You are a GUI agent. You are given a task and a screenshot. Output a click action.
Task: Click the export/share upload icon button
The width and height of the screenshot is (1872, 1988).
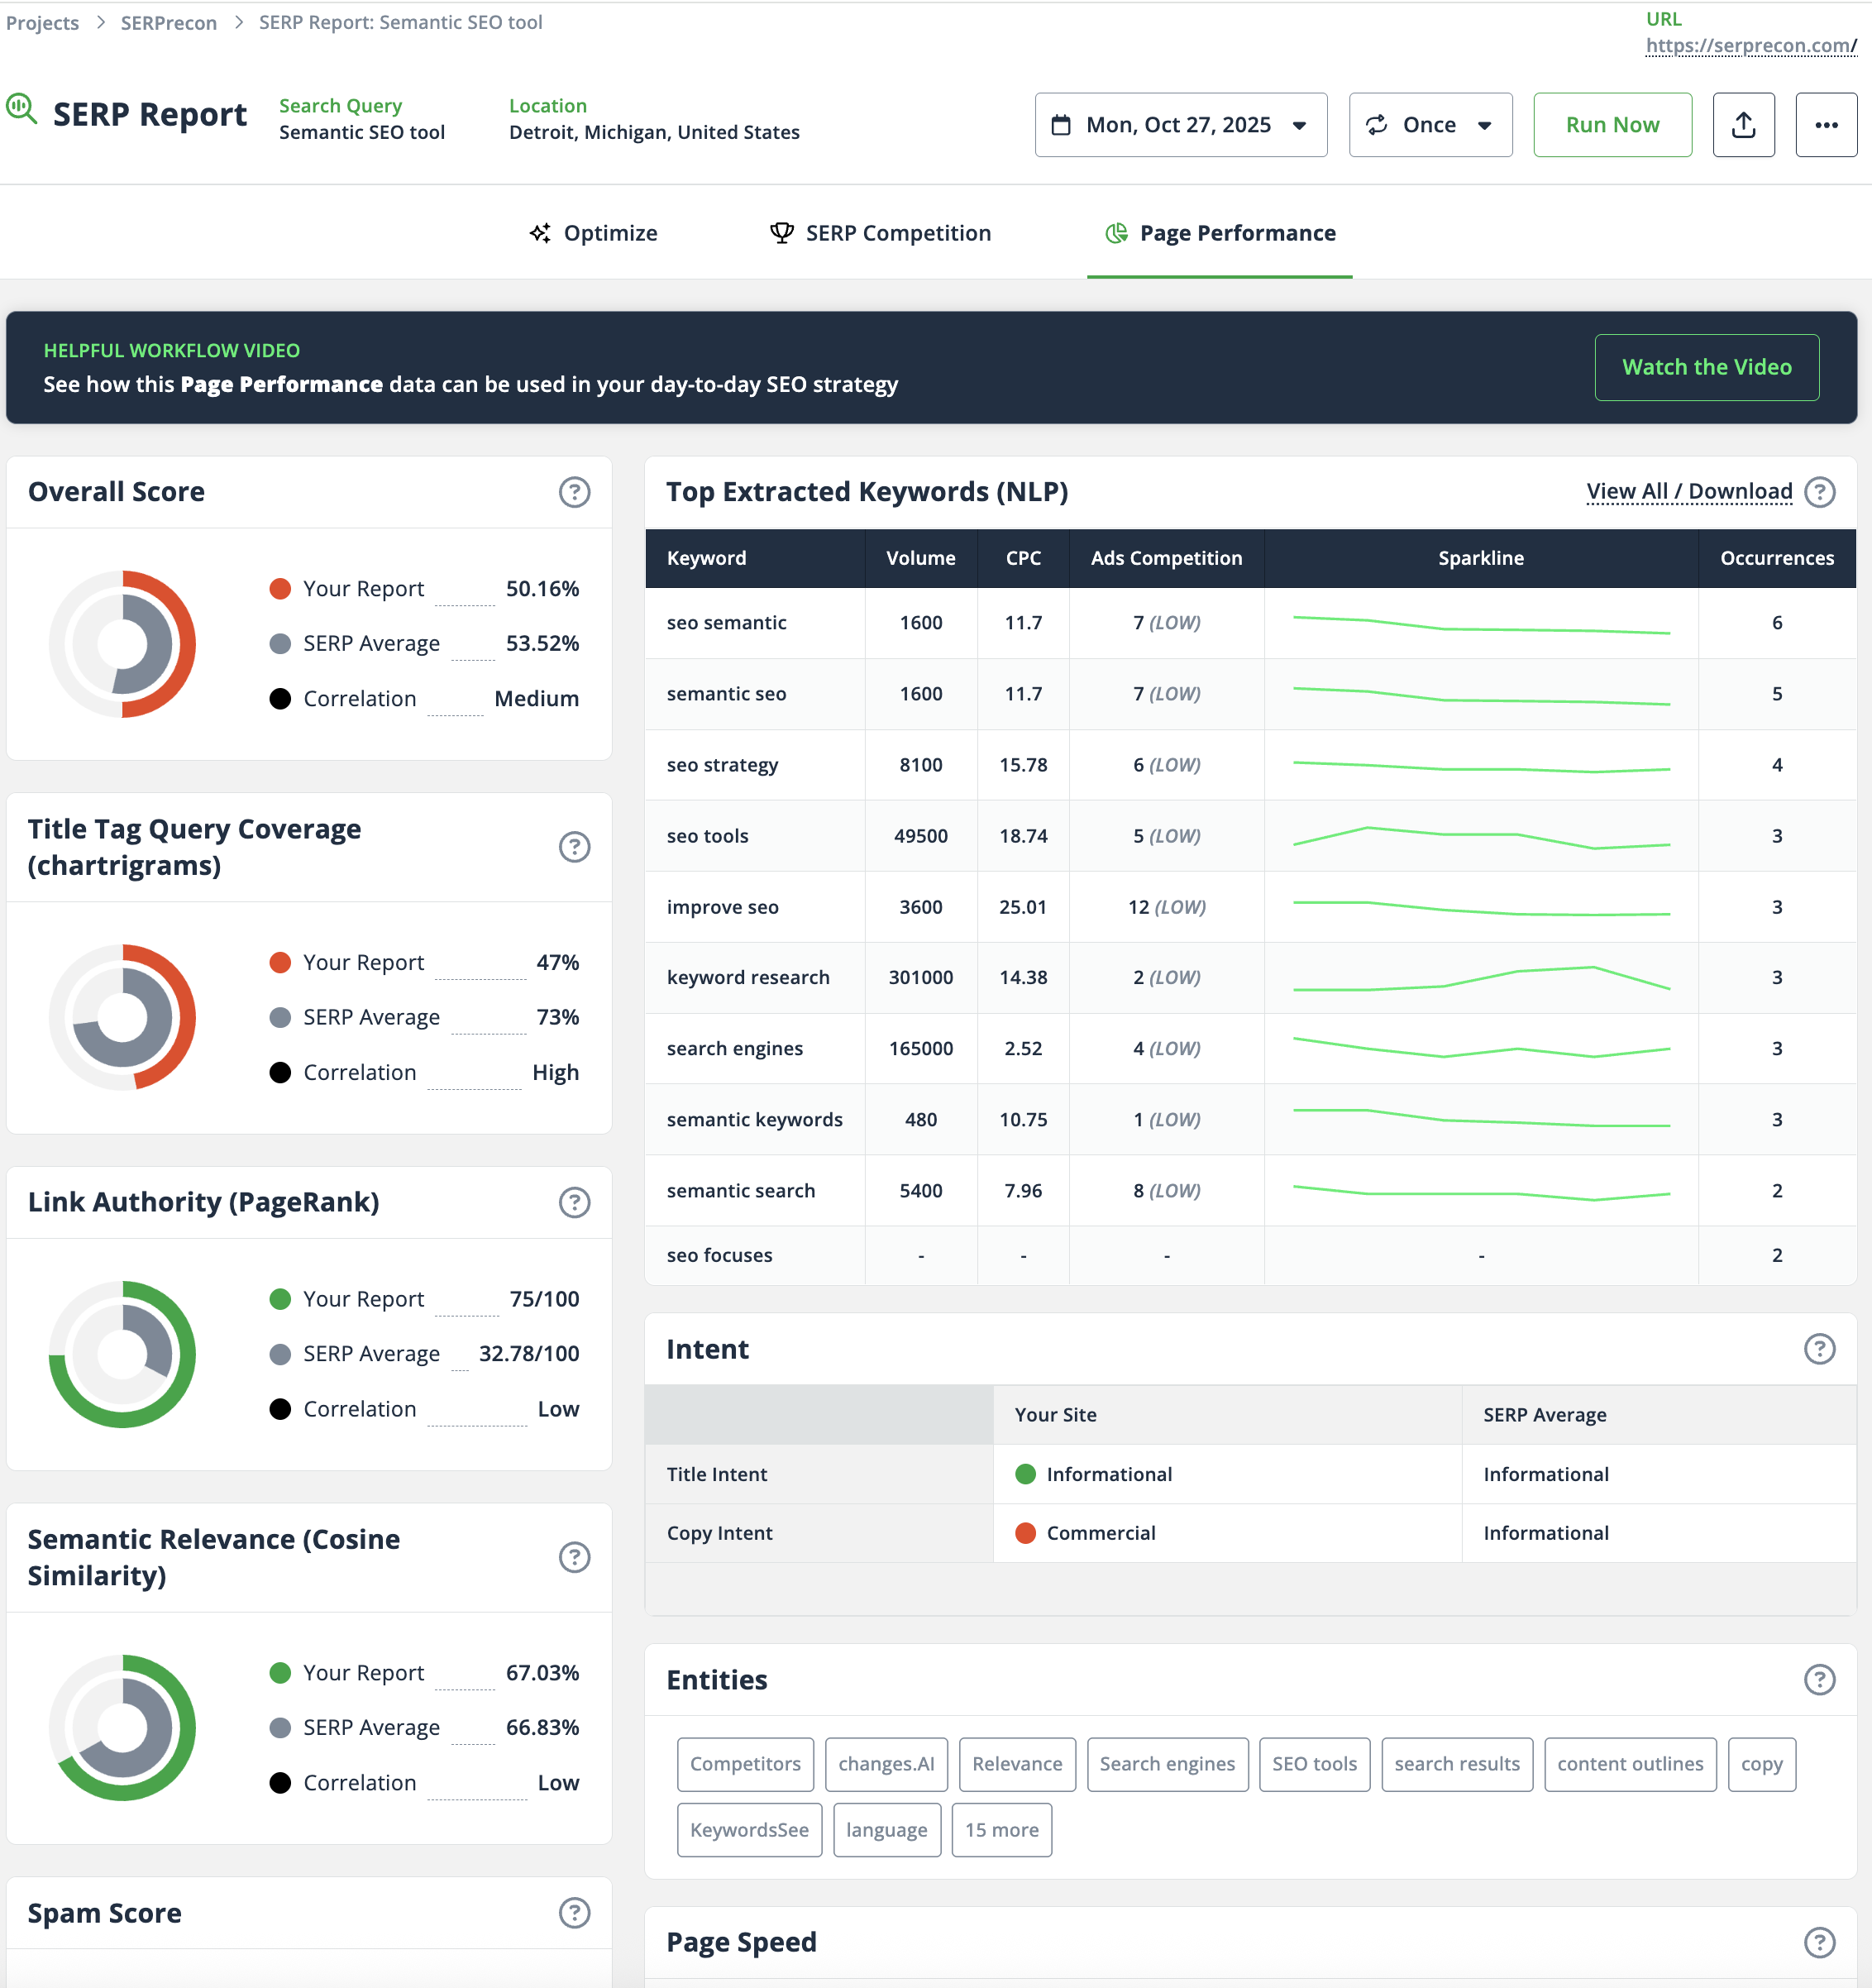pos(1743,125)
